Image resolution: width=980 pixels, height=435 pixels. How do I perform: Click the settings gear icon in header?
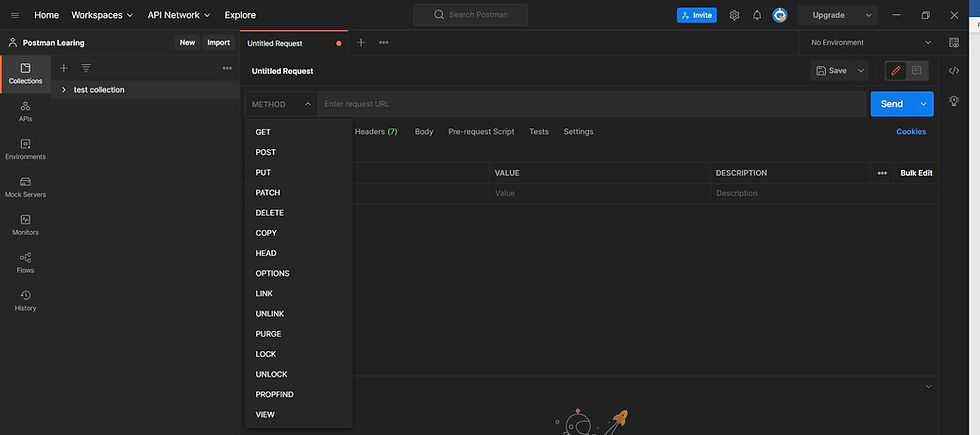click(x=734, y=15)
